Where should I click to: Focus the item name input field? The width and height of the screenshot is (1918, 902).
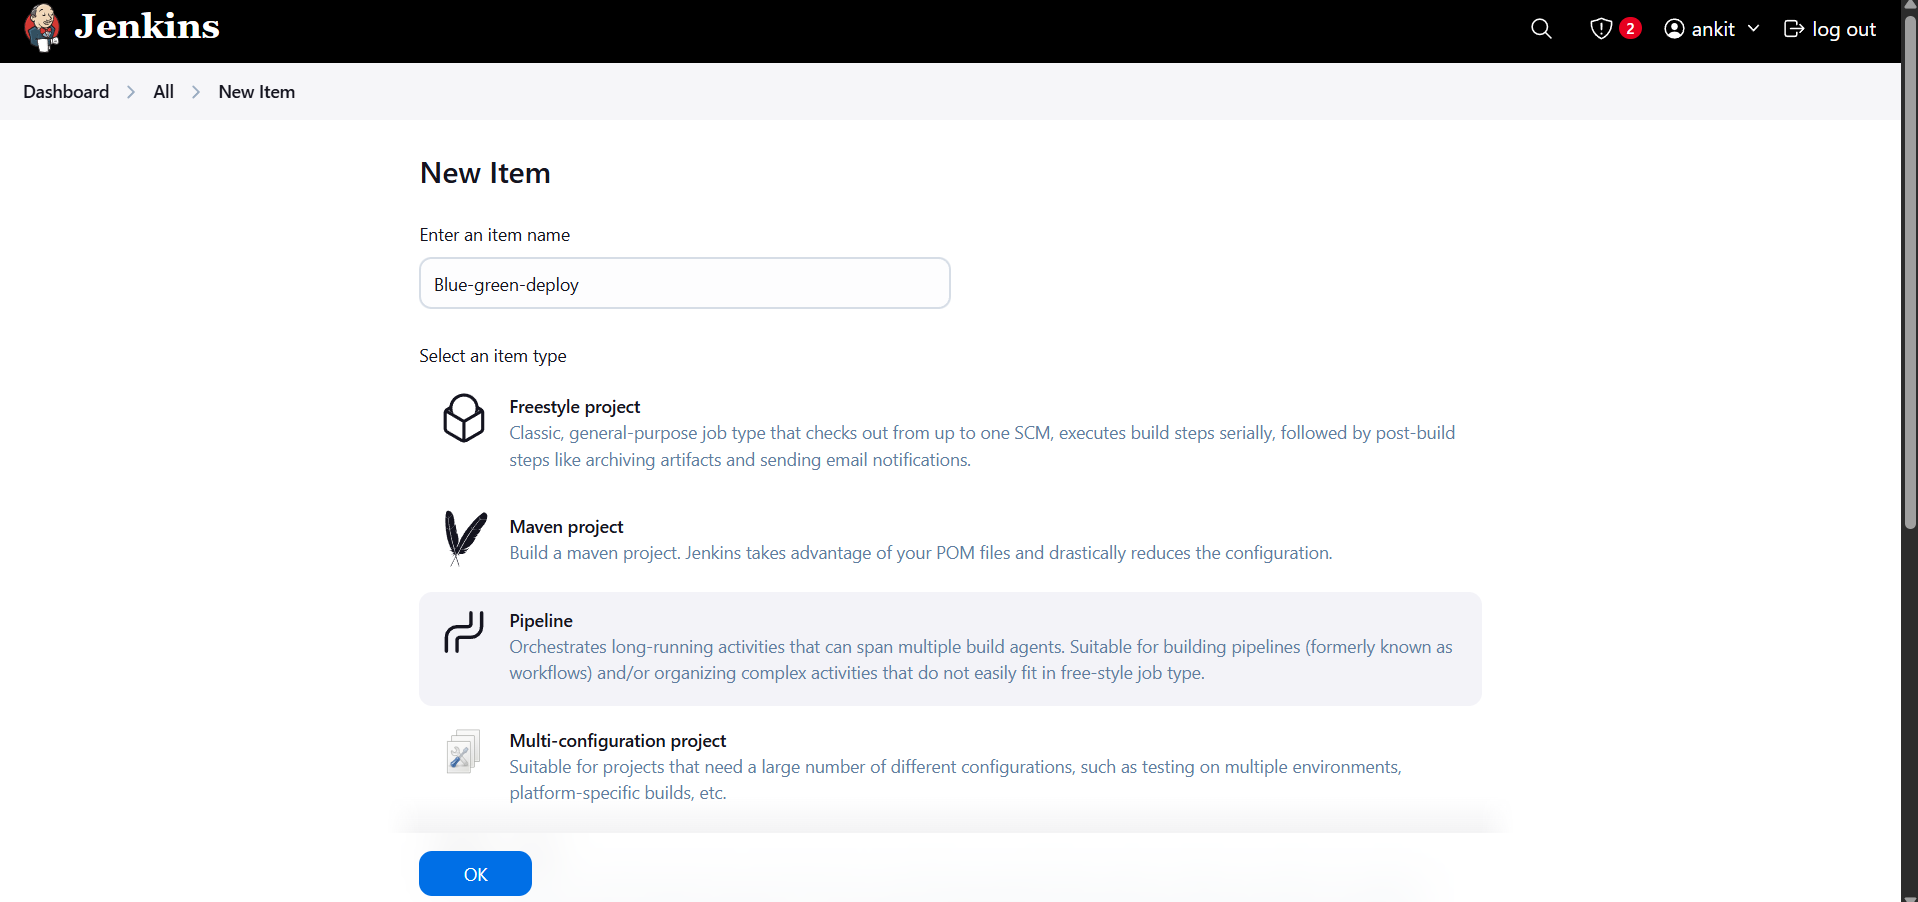685,284
